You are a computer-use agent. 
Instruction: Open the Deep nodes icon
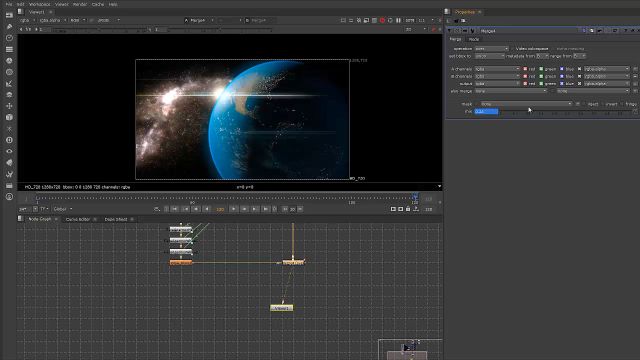coord(9,140)
